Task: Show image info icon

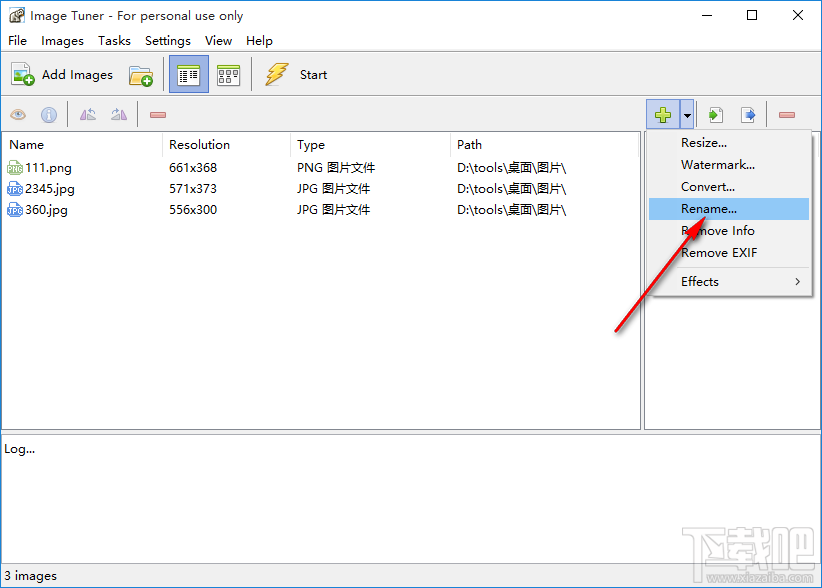Action: [x=49, y=114]
